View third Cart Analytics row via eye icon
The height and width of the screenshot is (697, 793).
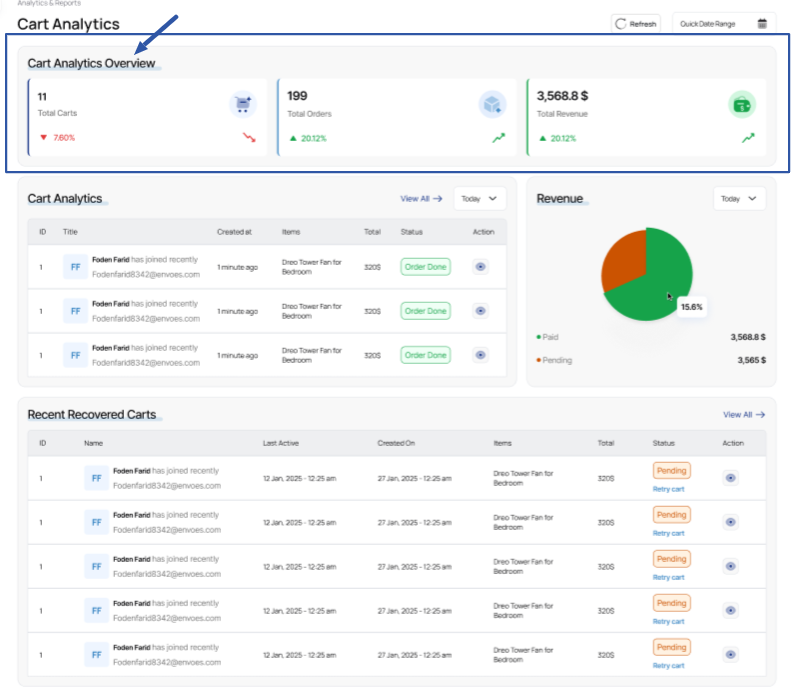(481, 355)
